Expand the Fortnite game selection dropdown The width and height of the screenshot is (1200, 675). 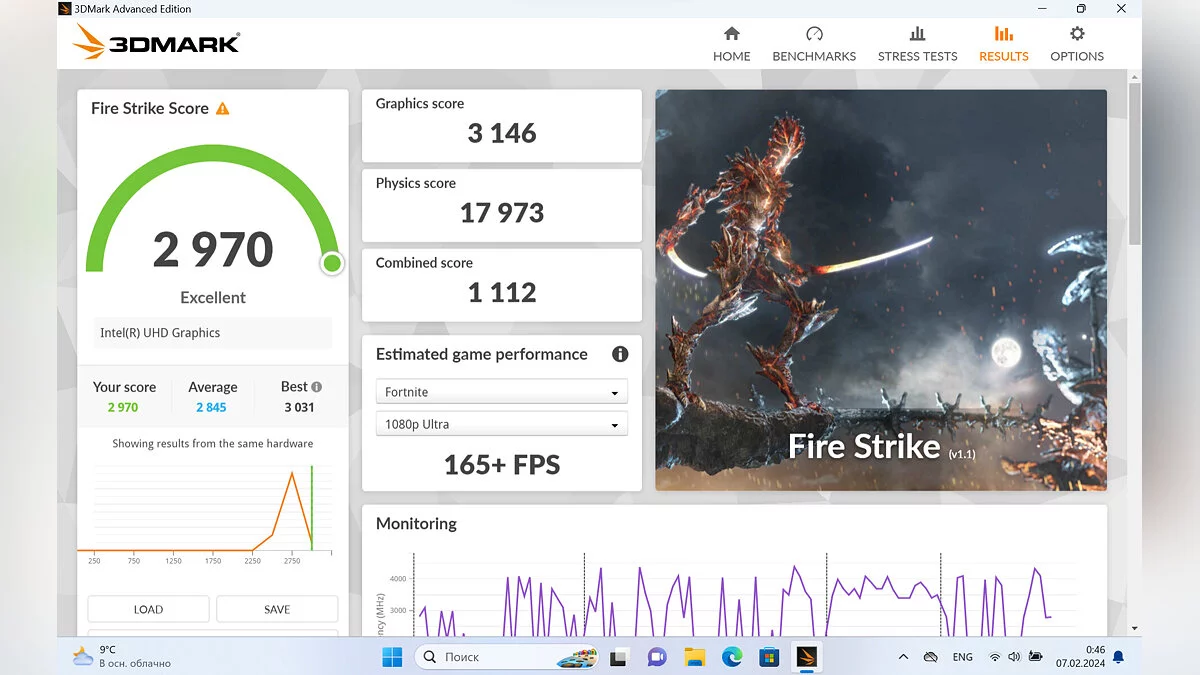(502, 392)
